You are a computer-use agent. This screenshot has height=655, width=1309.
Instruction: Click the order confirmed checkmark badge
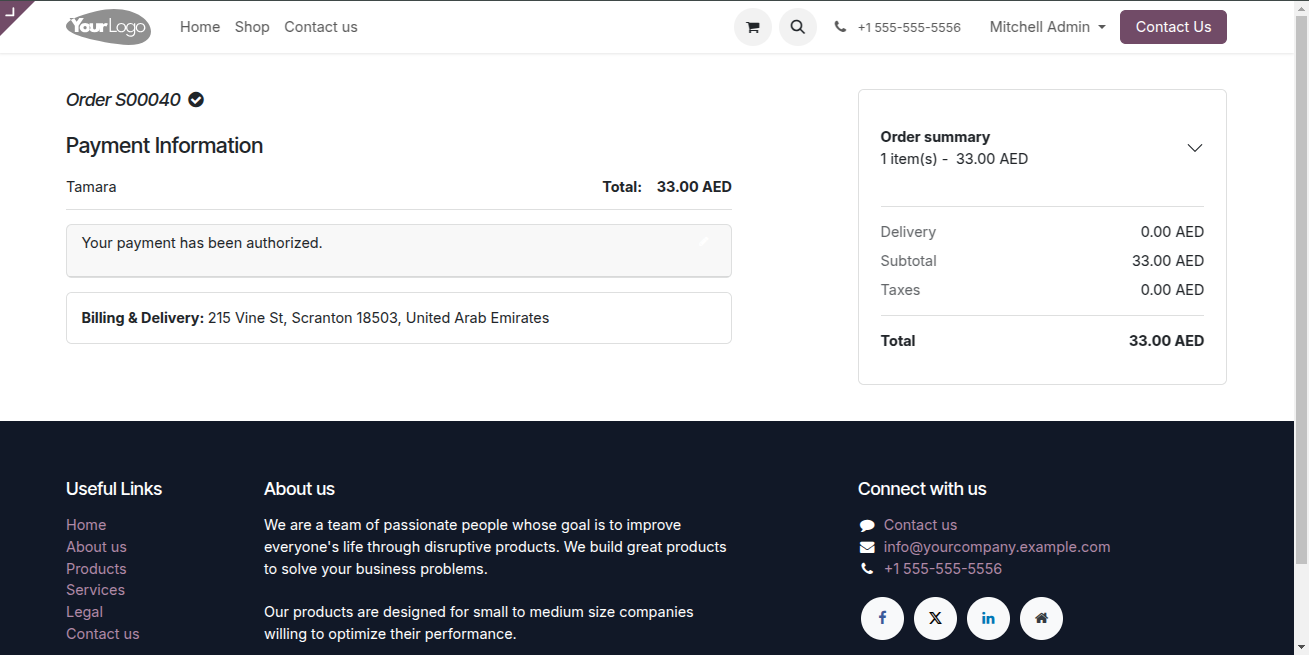click(x=196, y=100)
